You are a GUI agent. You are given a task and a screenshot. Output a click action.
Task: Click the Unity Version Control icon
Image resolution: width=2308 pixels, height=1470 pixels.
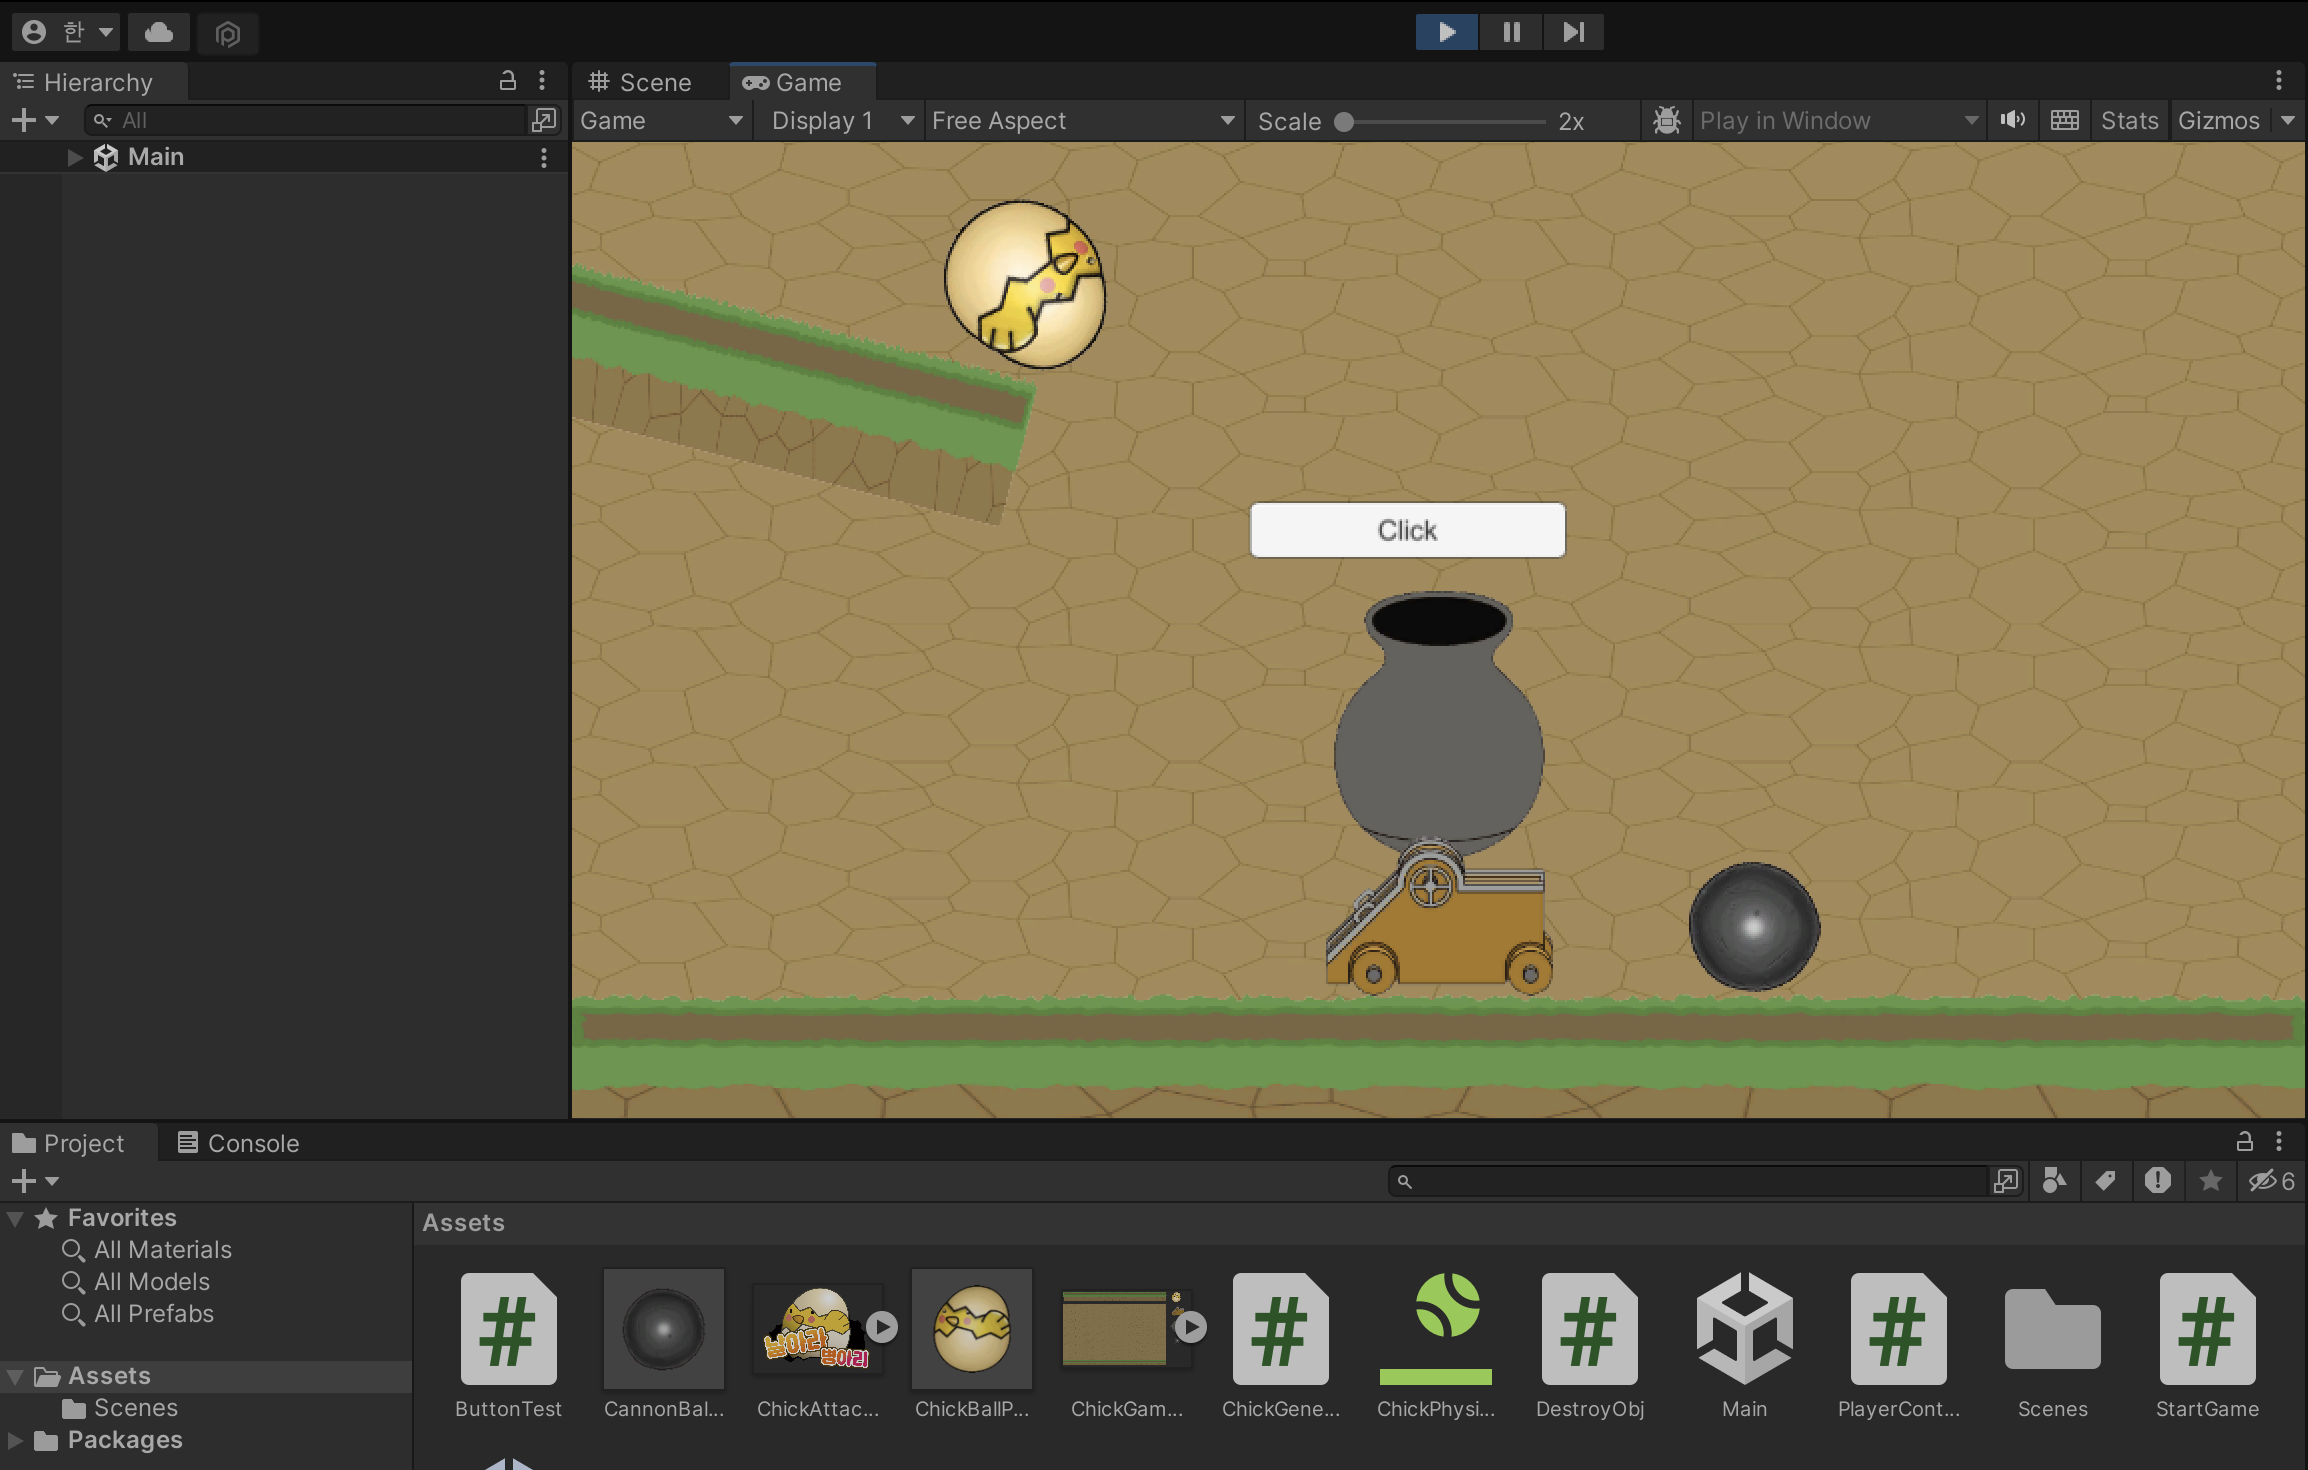click(228, 34)
